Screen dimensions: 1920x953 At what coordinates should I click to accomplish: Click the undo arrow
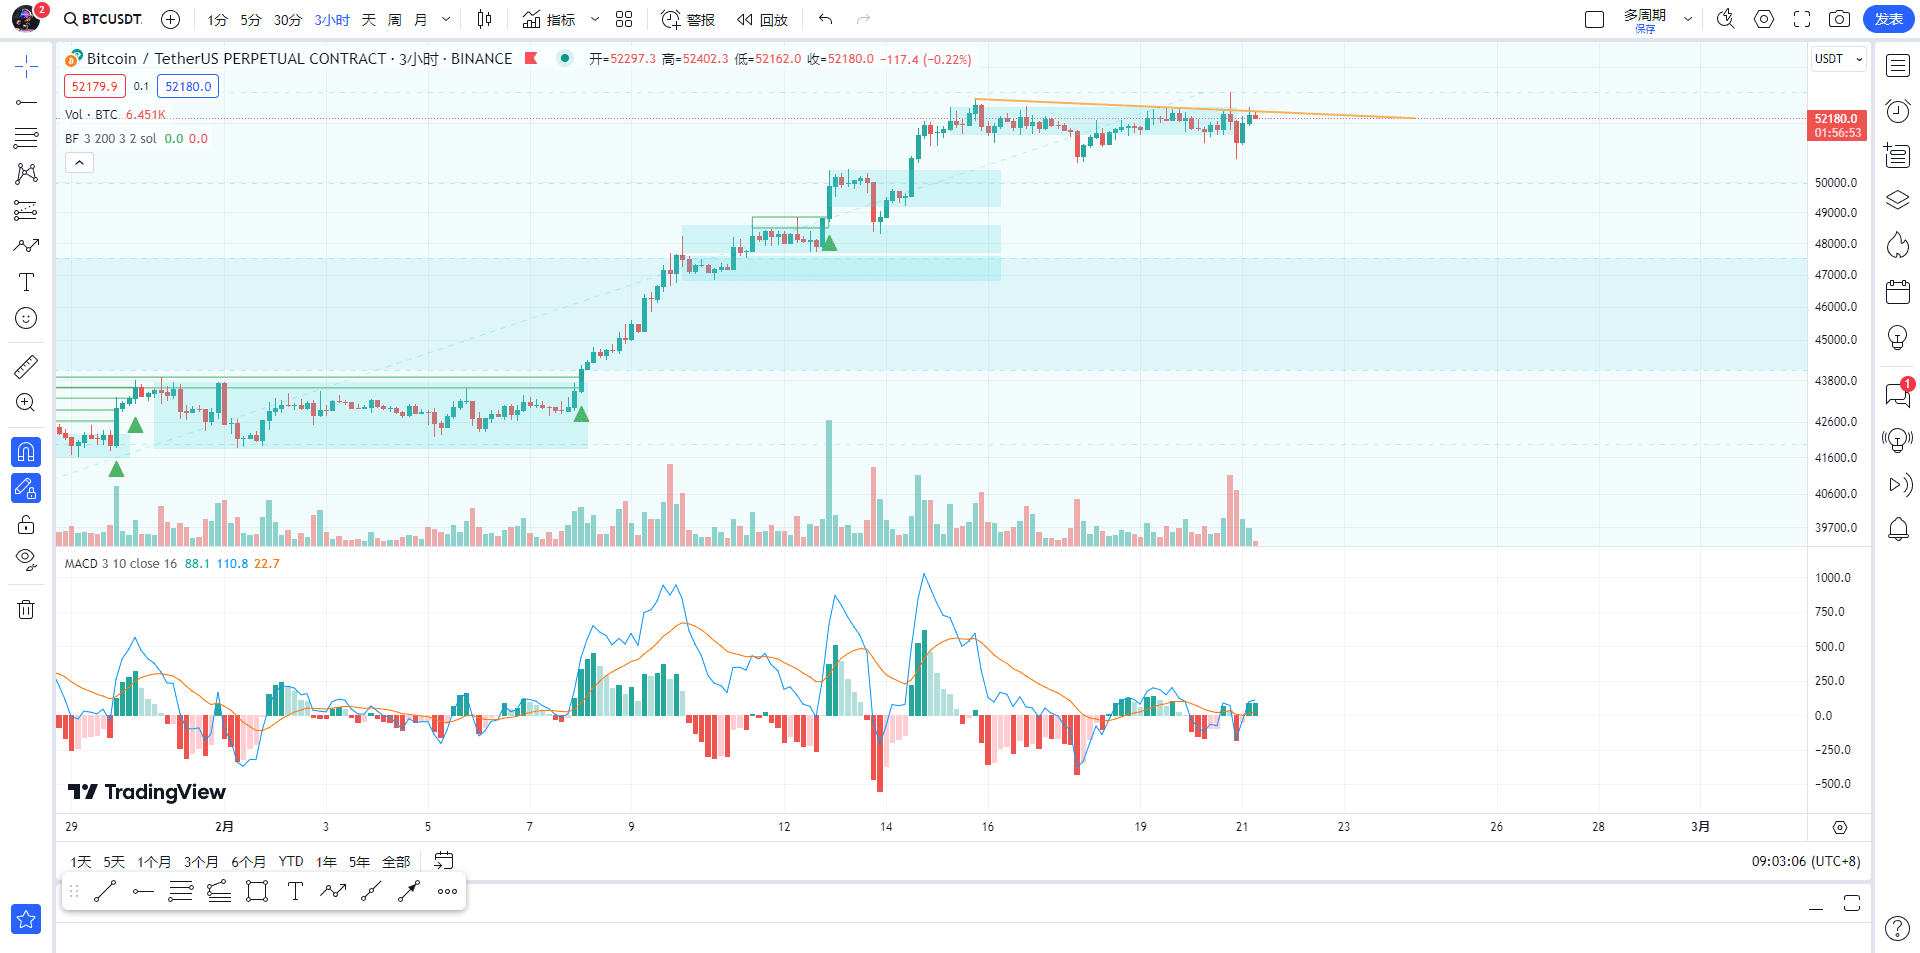[825, 19]
